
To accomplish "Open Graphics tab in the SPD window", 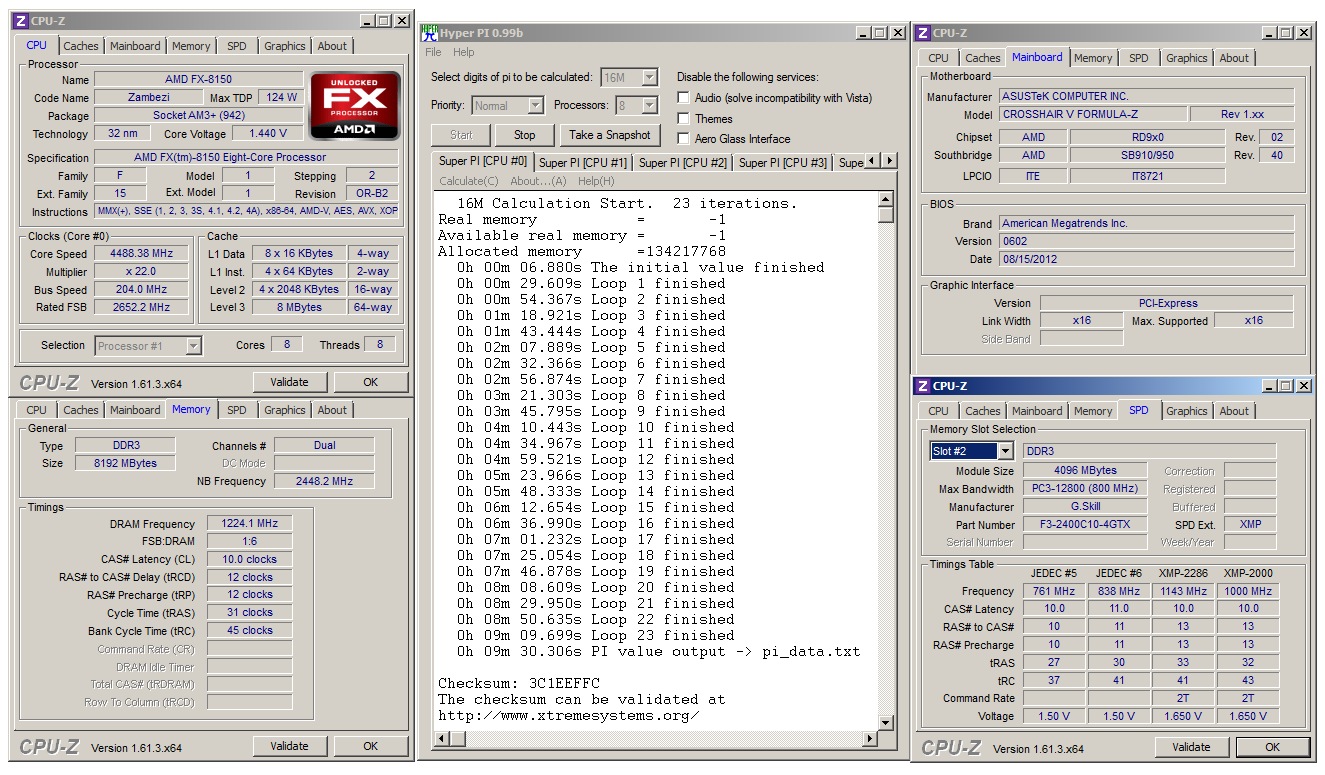I will point(1187,411).
